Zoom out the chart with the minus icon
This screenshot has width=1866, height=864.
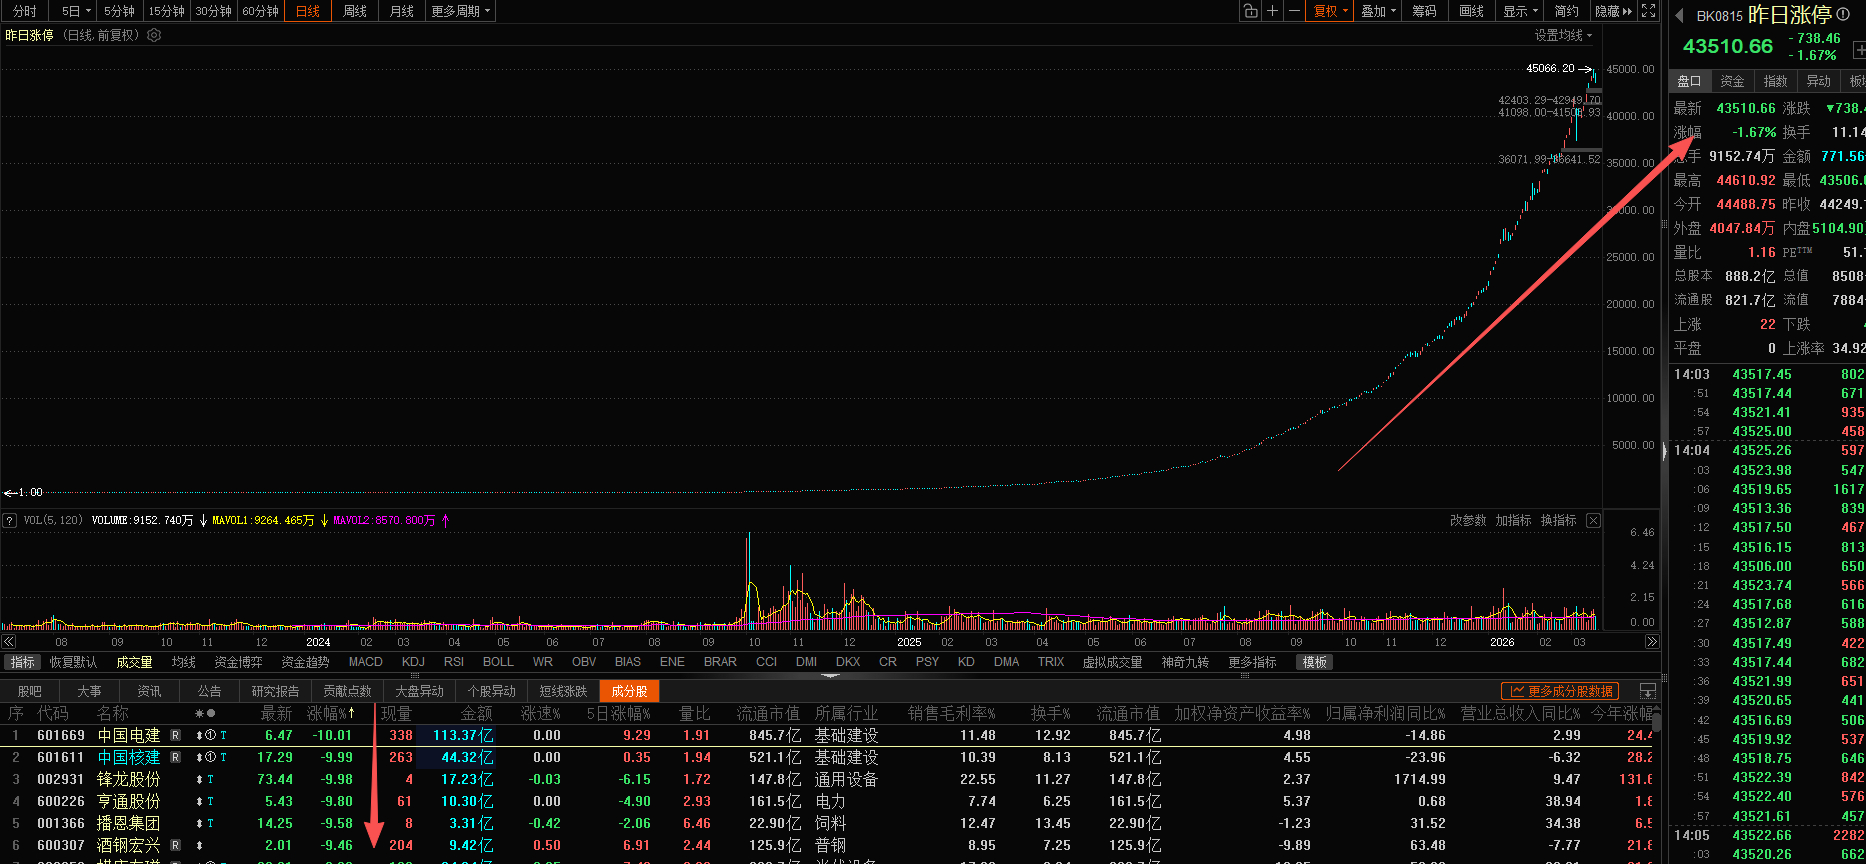pos(1294,11)
